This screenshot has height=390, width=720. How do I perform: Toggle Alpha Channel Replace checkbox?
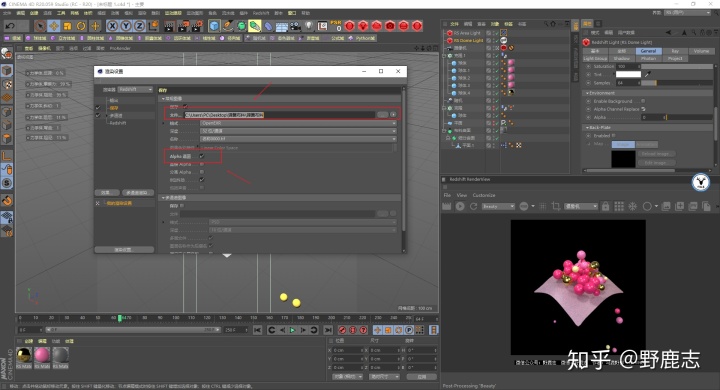[643, 109]
